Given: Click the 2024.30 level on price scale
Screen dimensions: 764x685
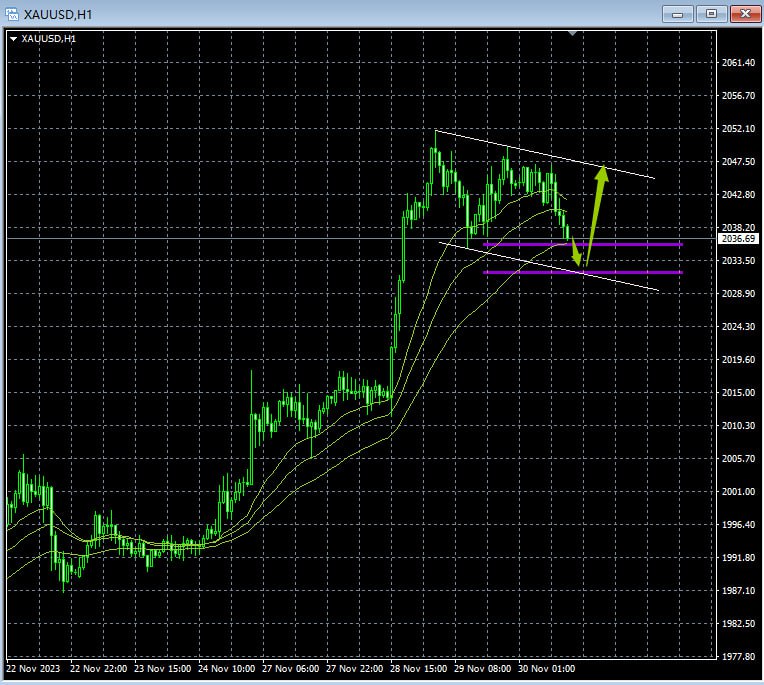Looking at the screenshot, I should [x=736, y=327].
